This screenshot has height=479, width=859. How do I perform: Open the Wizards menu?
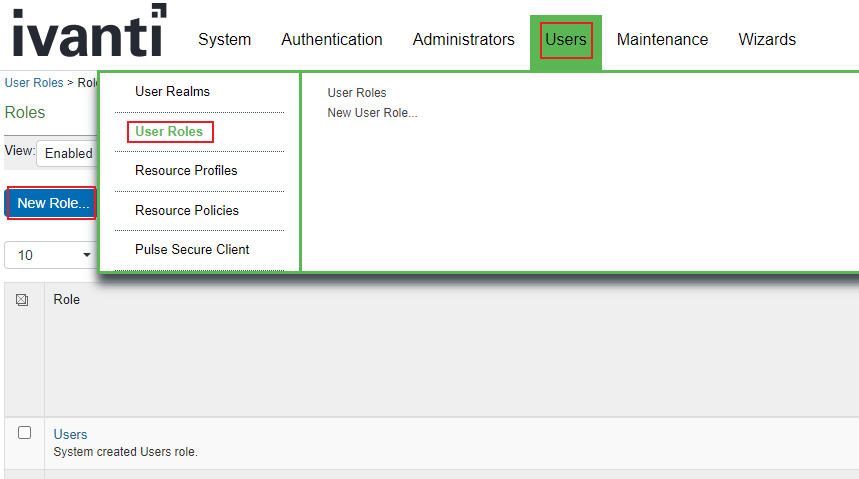click(767, 40)
